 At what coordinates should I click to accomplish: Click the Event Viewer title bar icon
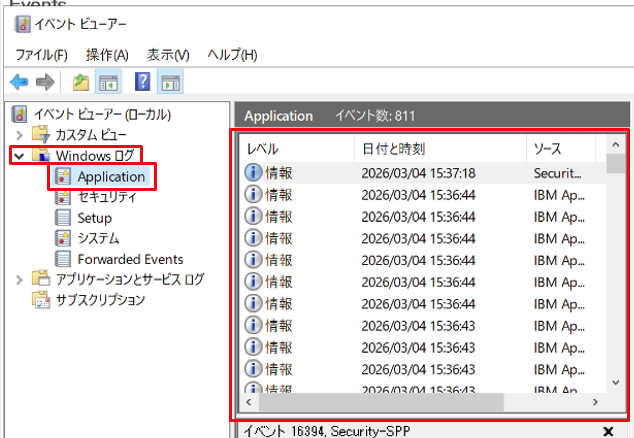pos(22,24)
